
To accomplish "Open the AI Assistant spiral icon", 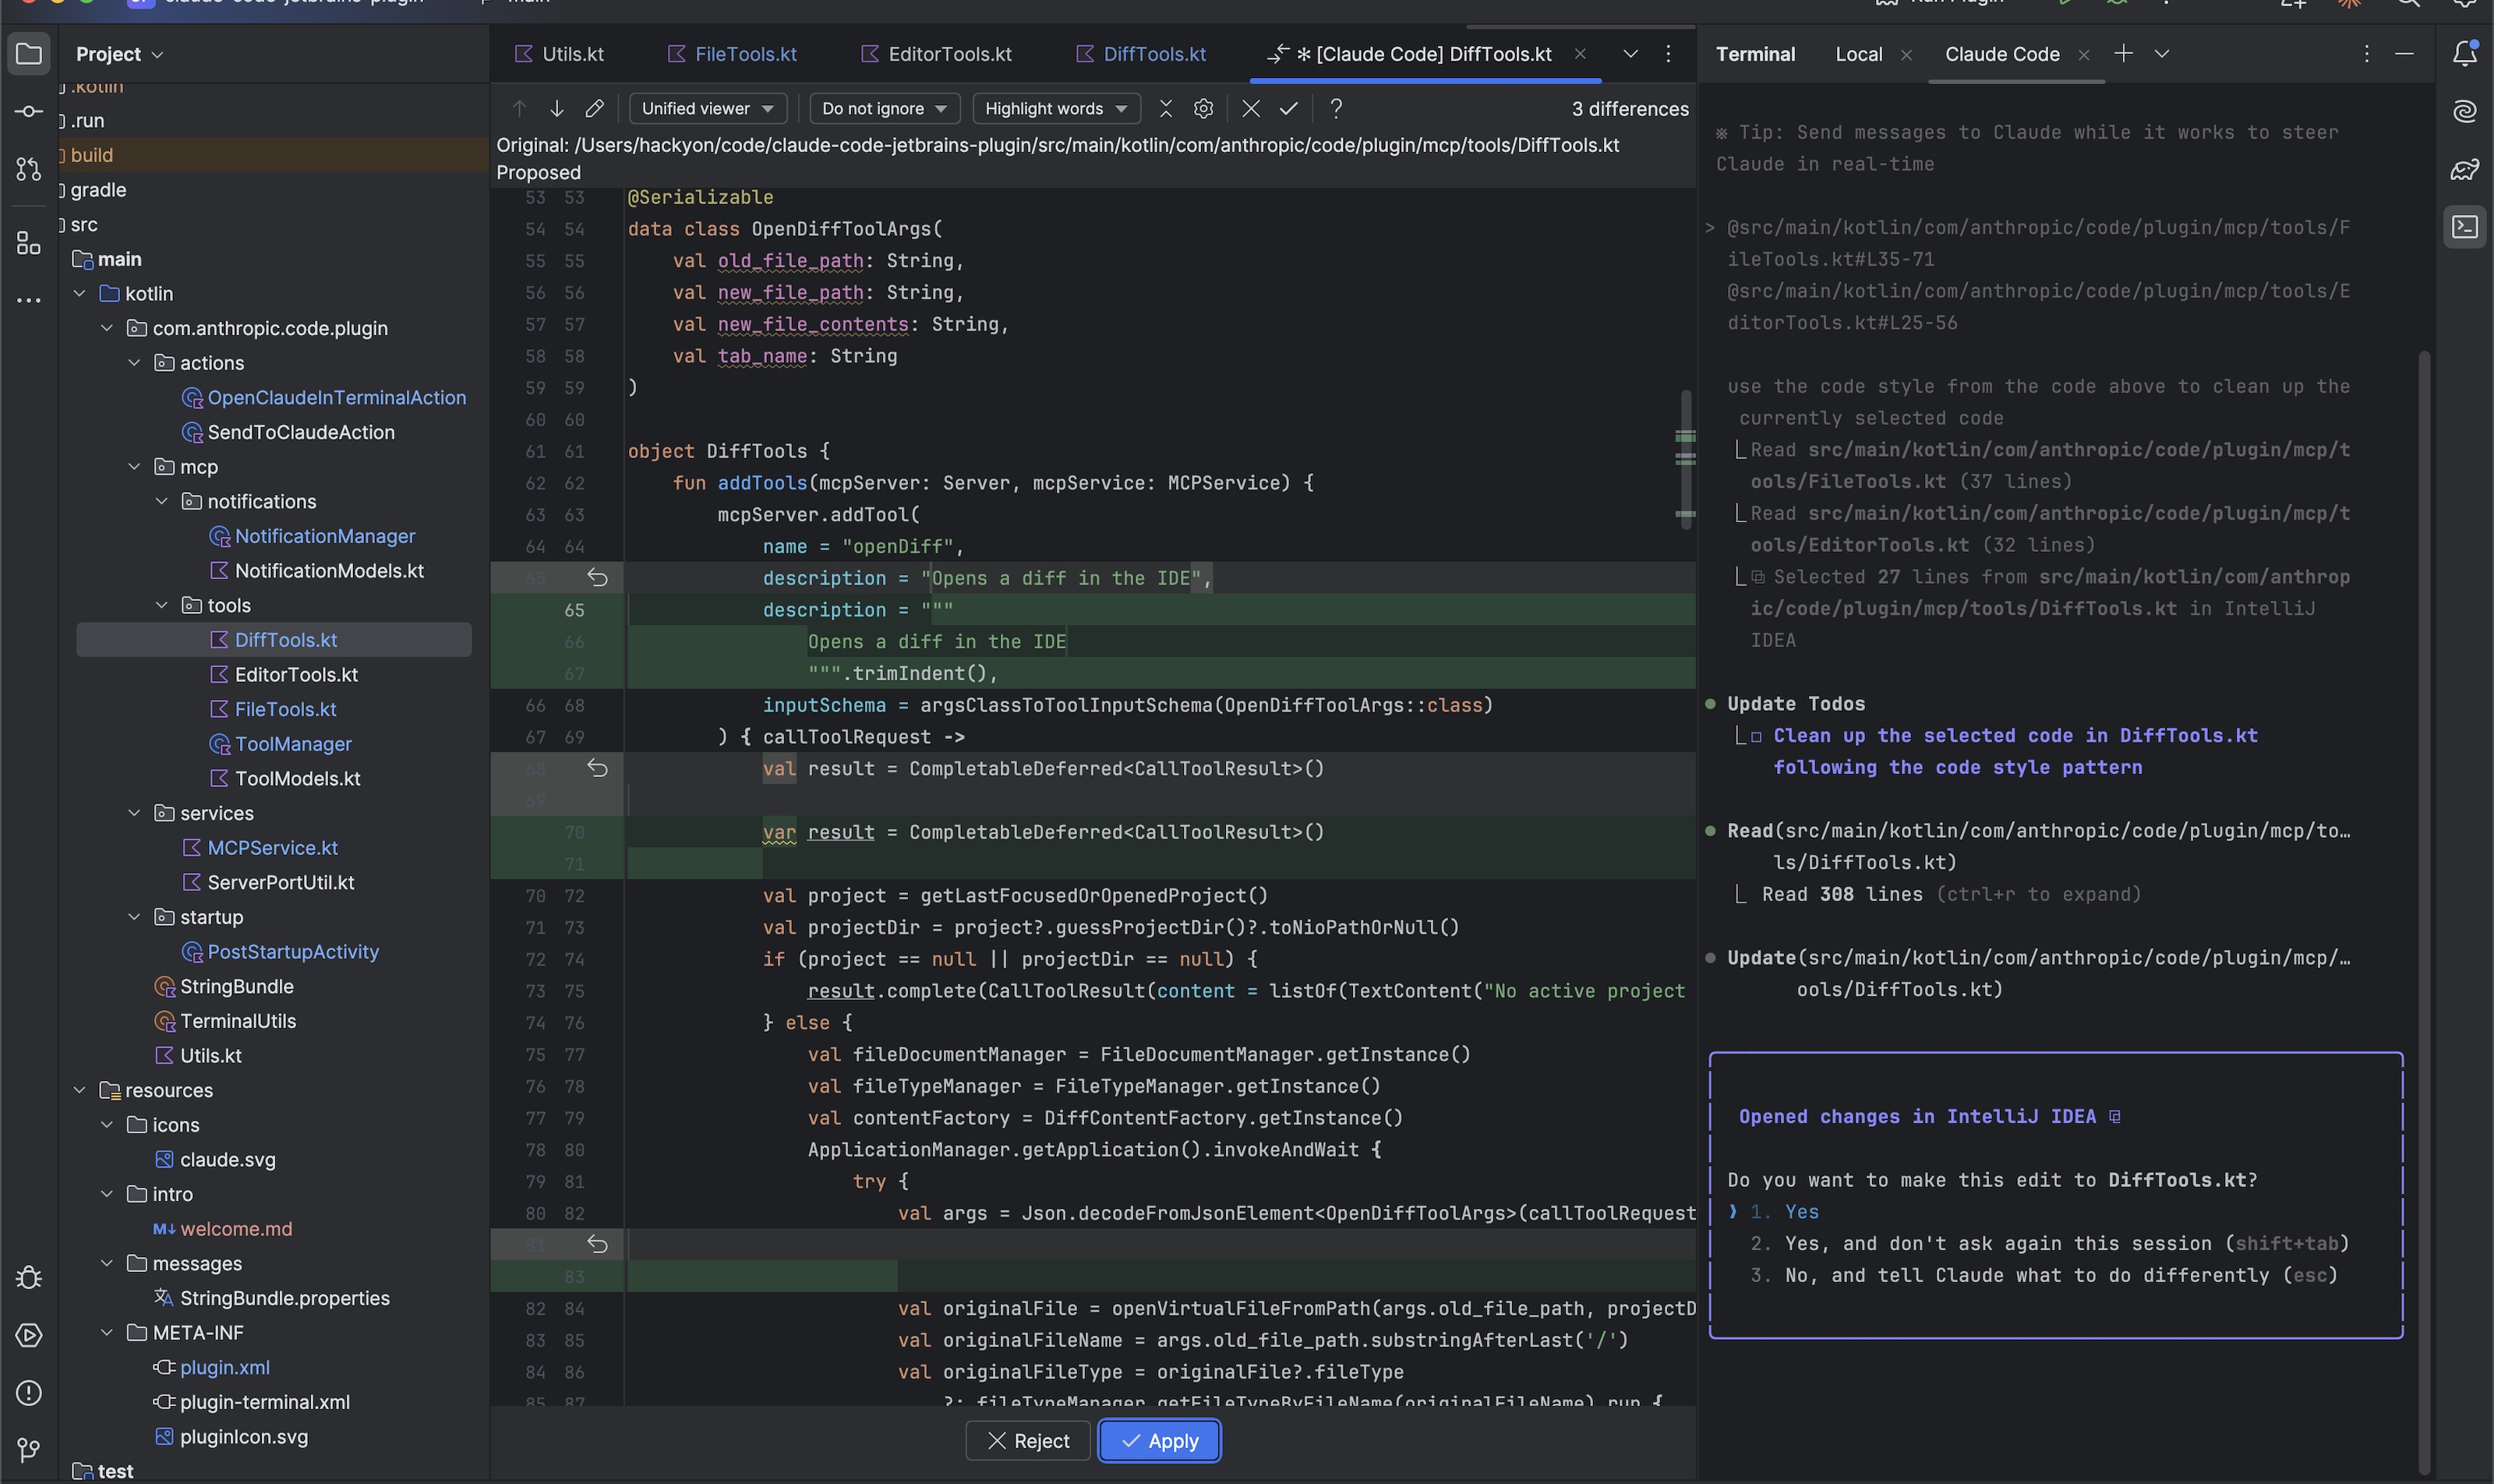I will coord(2465,111).
